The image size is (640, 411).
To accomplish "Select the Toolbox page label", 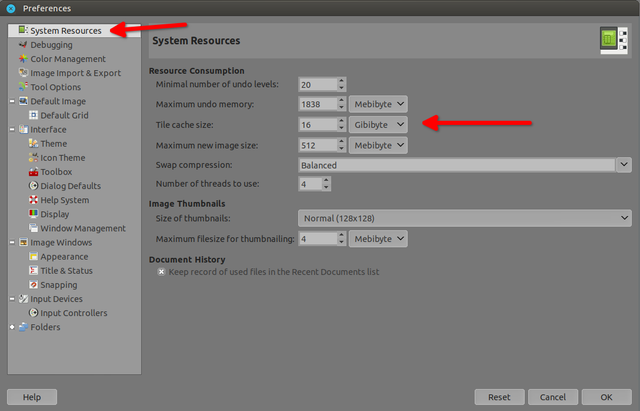I will 56,172.
